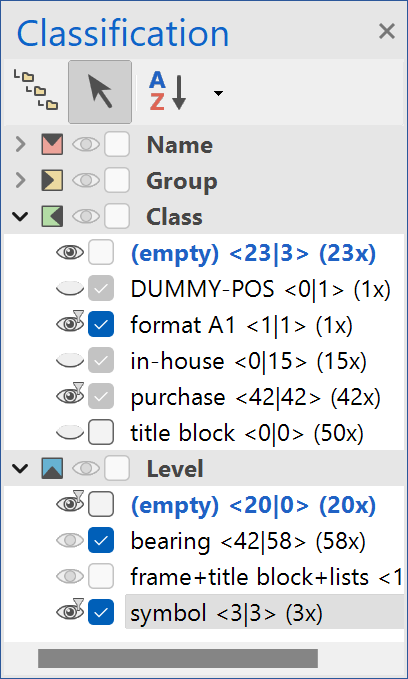Image resolution: width=408 pixels, height=679 pixels.
Task: Toggle the in-house checkbox
Action: coord(101,360)
